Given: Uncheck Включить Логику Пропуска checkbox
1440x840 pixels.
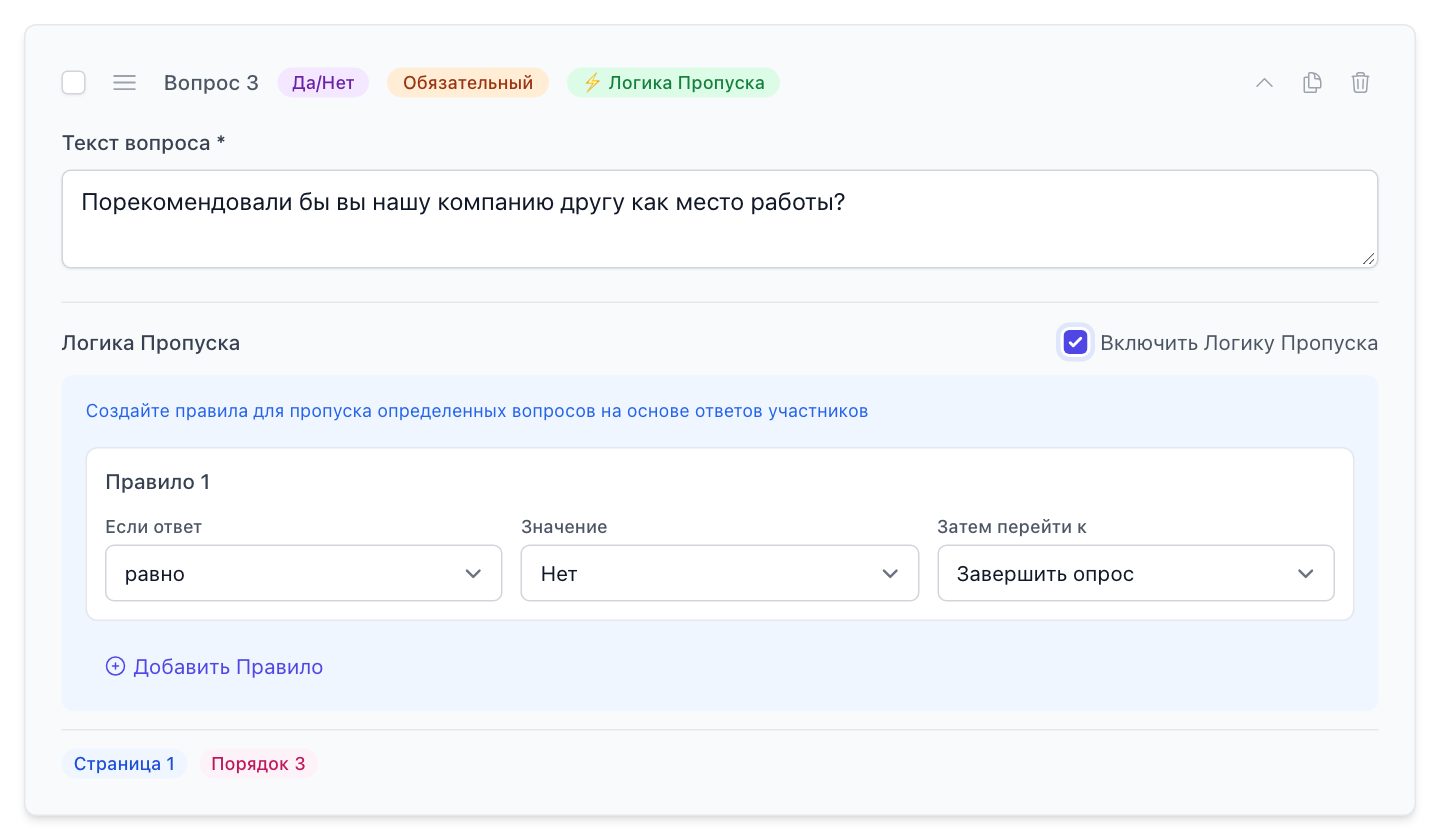Looking at the screenshot, I should pos(1075,343).
